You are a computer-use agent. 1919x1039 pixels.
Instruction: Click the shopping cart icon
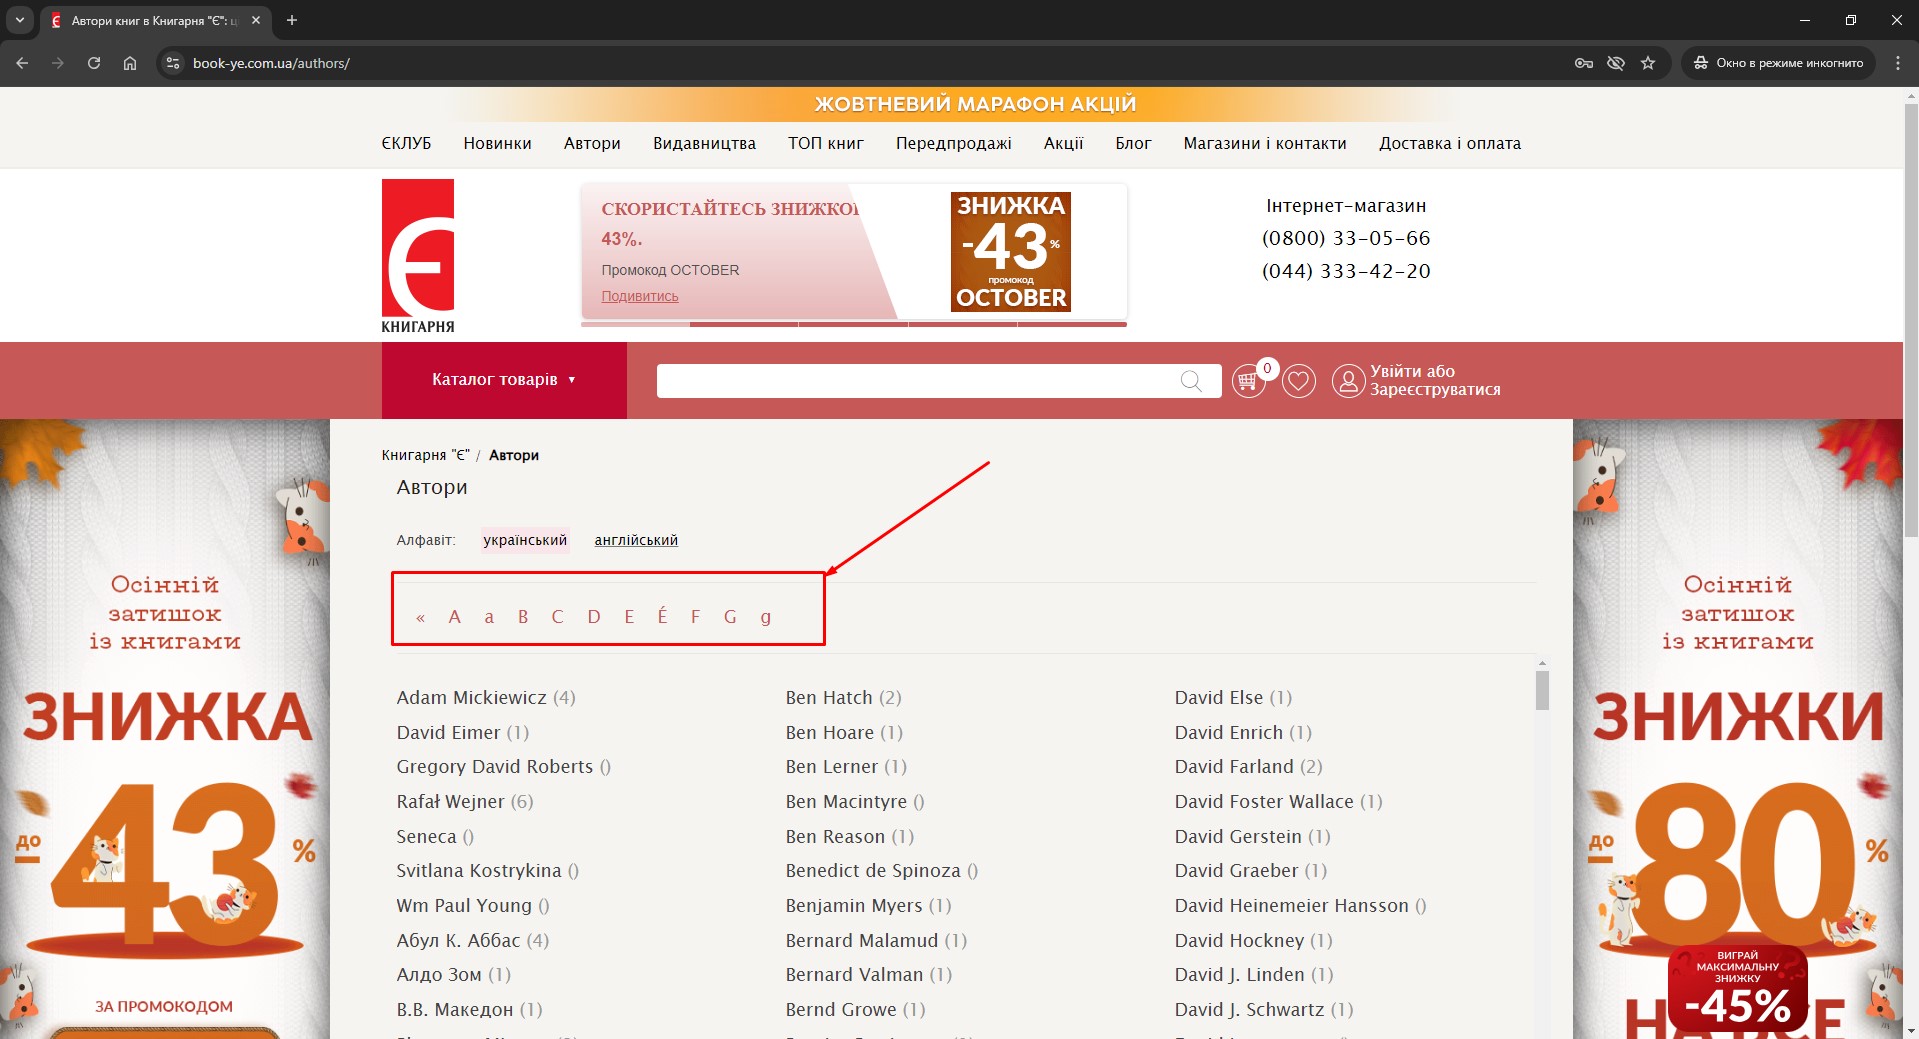1247,381
